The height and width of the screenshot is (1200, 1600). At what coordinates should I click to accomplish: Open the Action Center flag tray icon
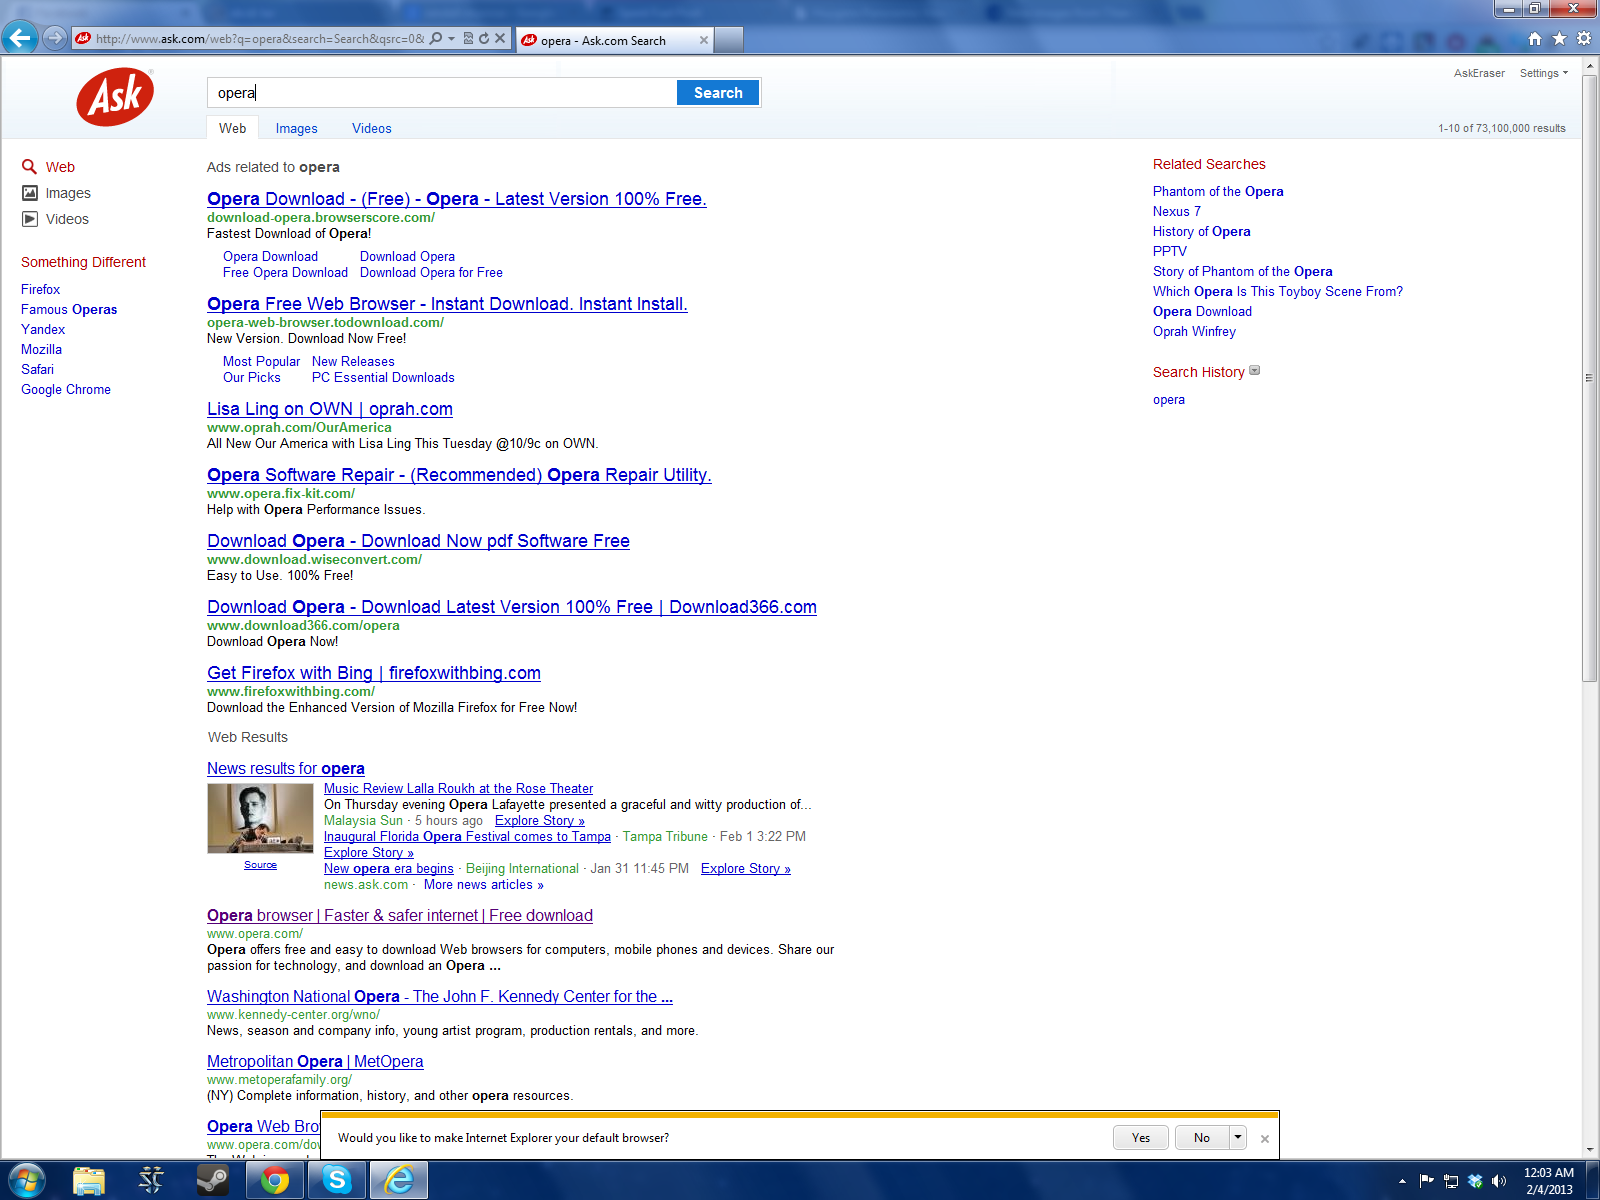(1427, 1181)
